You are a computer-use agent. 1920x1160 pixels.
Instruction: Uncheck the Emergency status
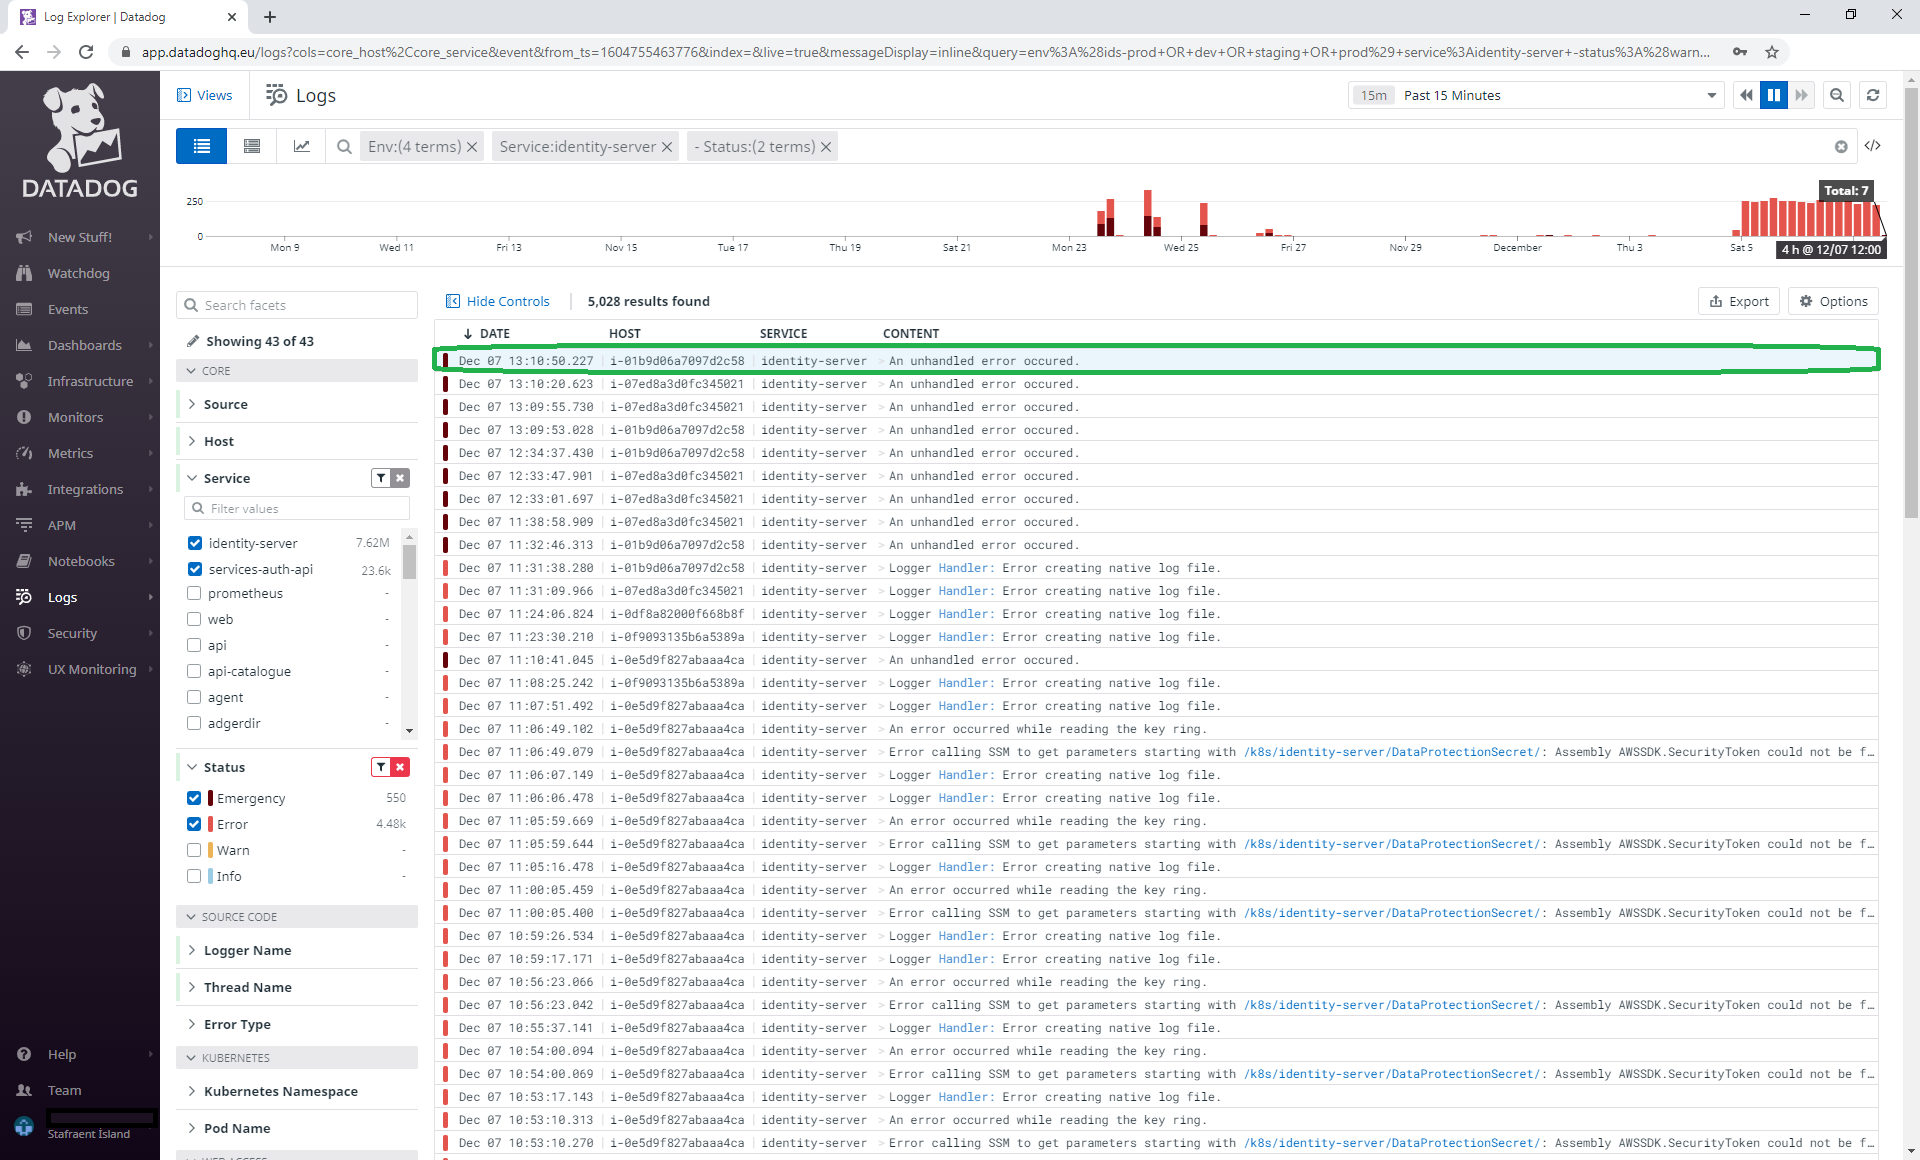tap(194, 798)
